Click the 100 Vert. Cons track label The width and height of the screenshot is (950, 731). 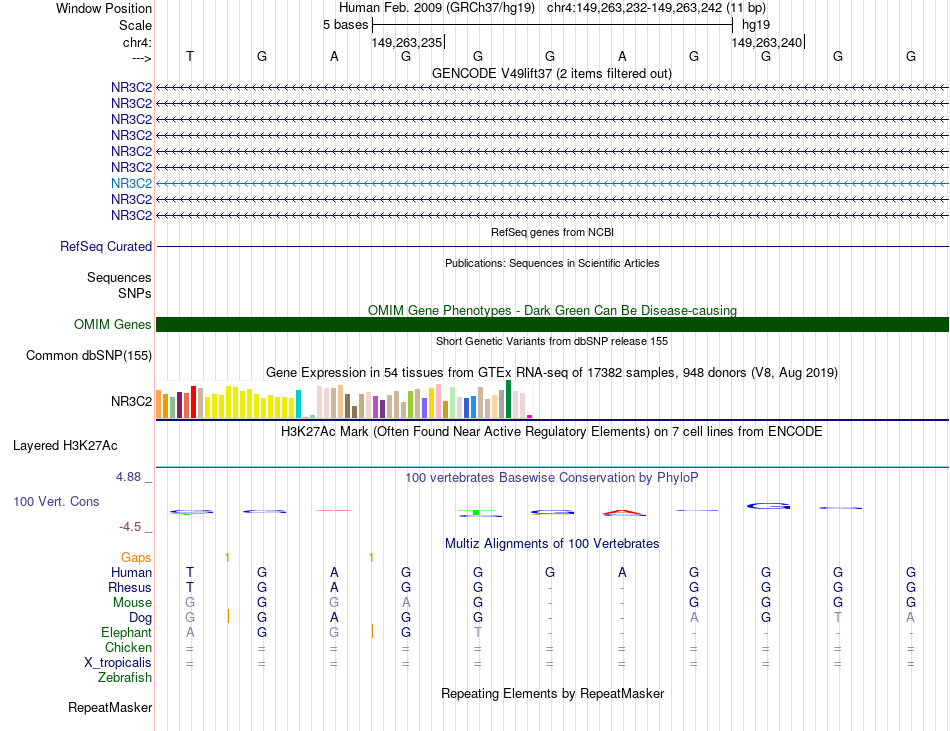(56, 501)
